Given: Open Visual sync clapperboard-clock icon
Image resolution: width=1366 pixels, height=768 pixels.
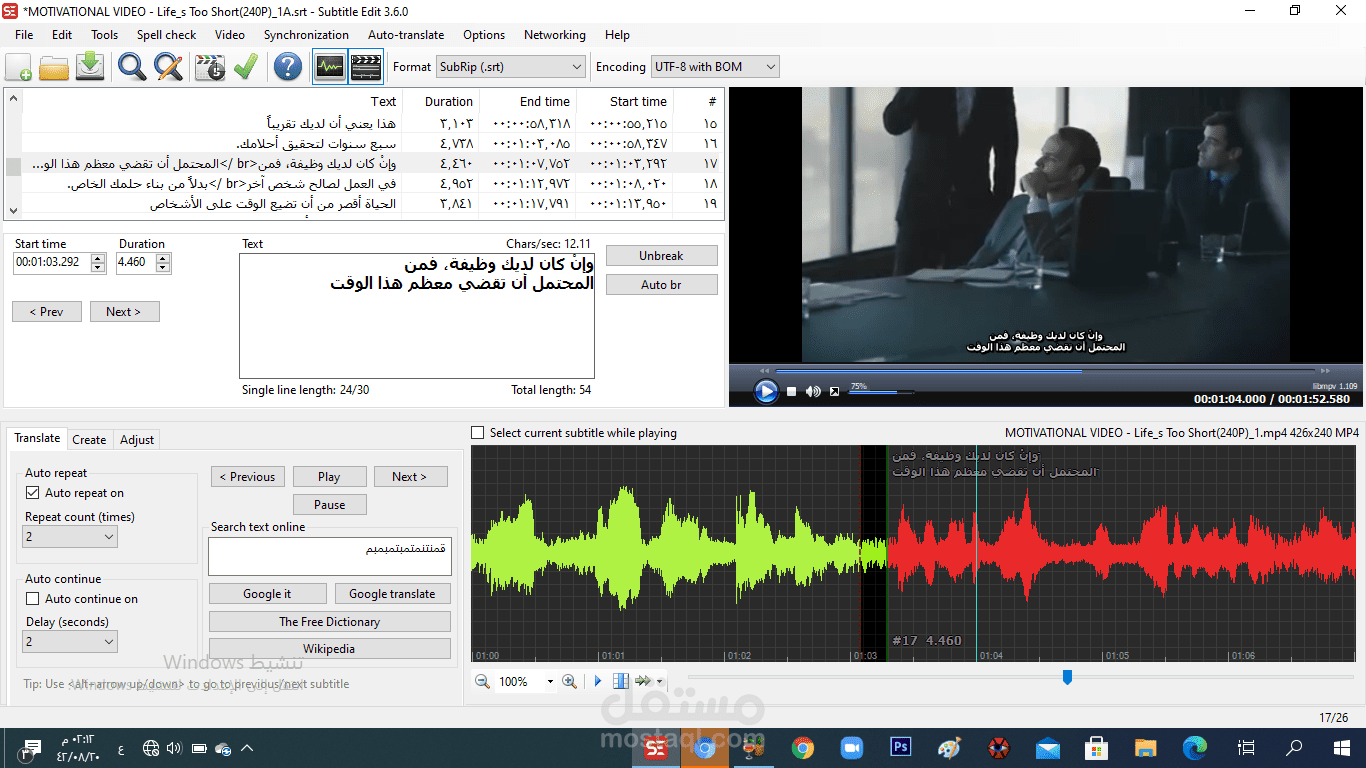Looking at the screenshot, I should [210, 67].
